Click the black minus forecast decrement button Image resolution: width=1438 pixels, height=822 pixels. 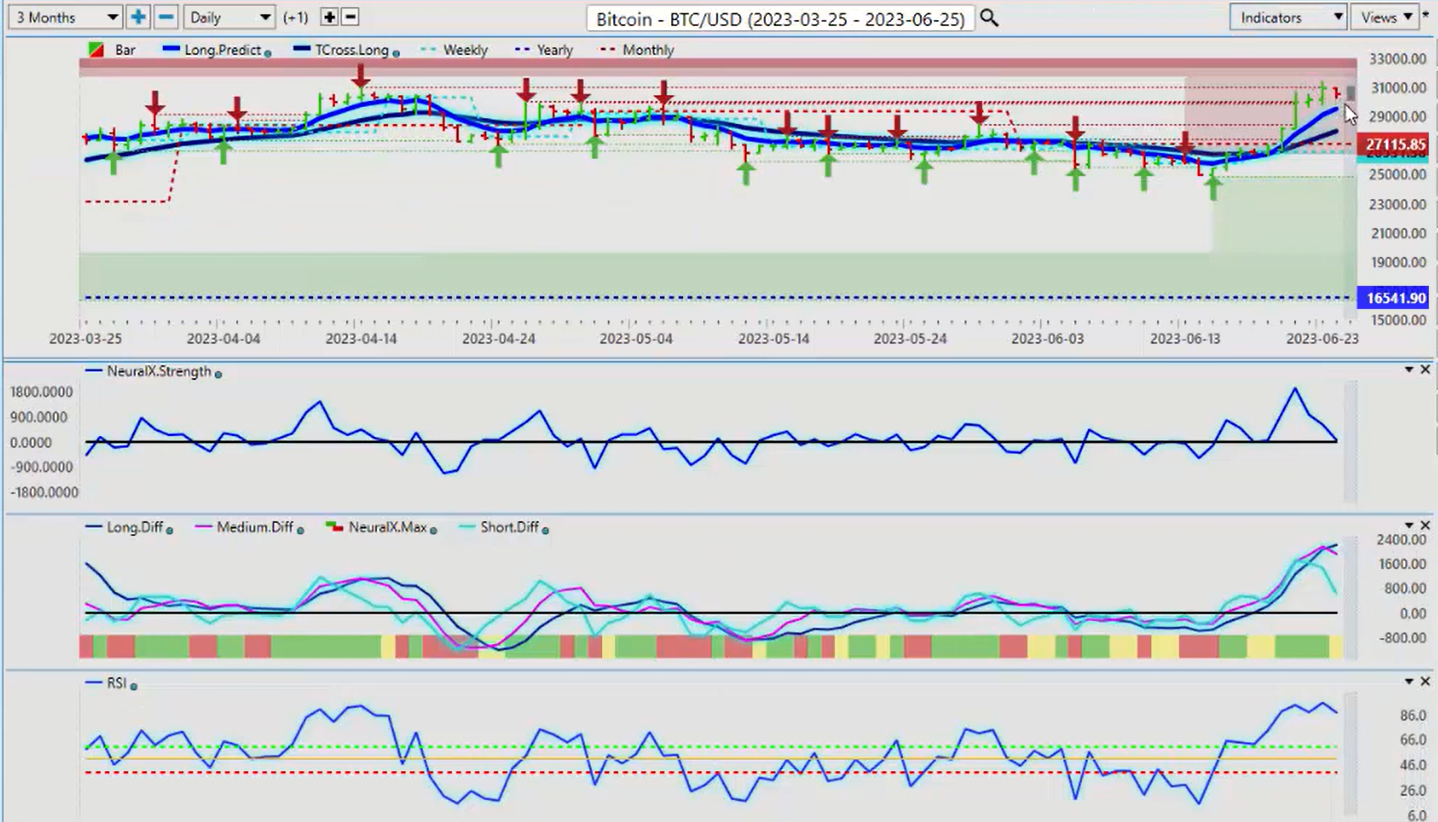pyautogui.click(x=350, y=17)
